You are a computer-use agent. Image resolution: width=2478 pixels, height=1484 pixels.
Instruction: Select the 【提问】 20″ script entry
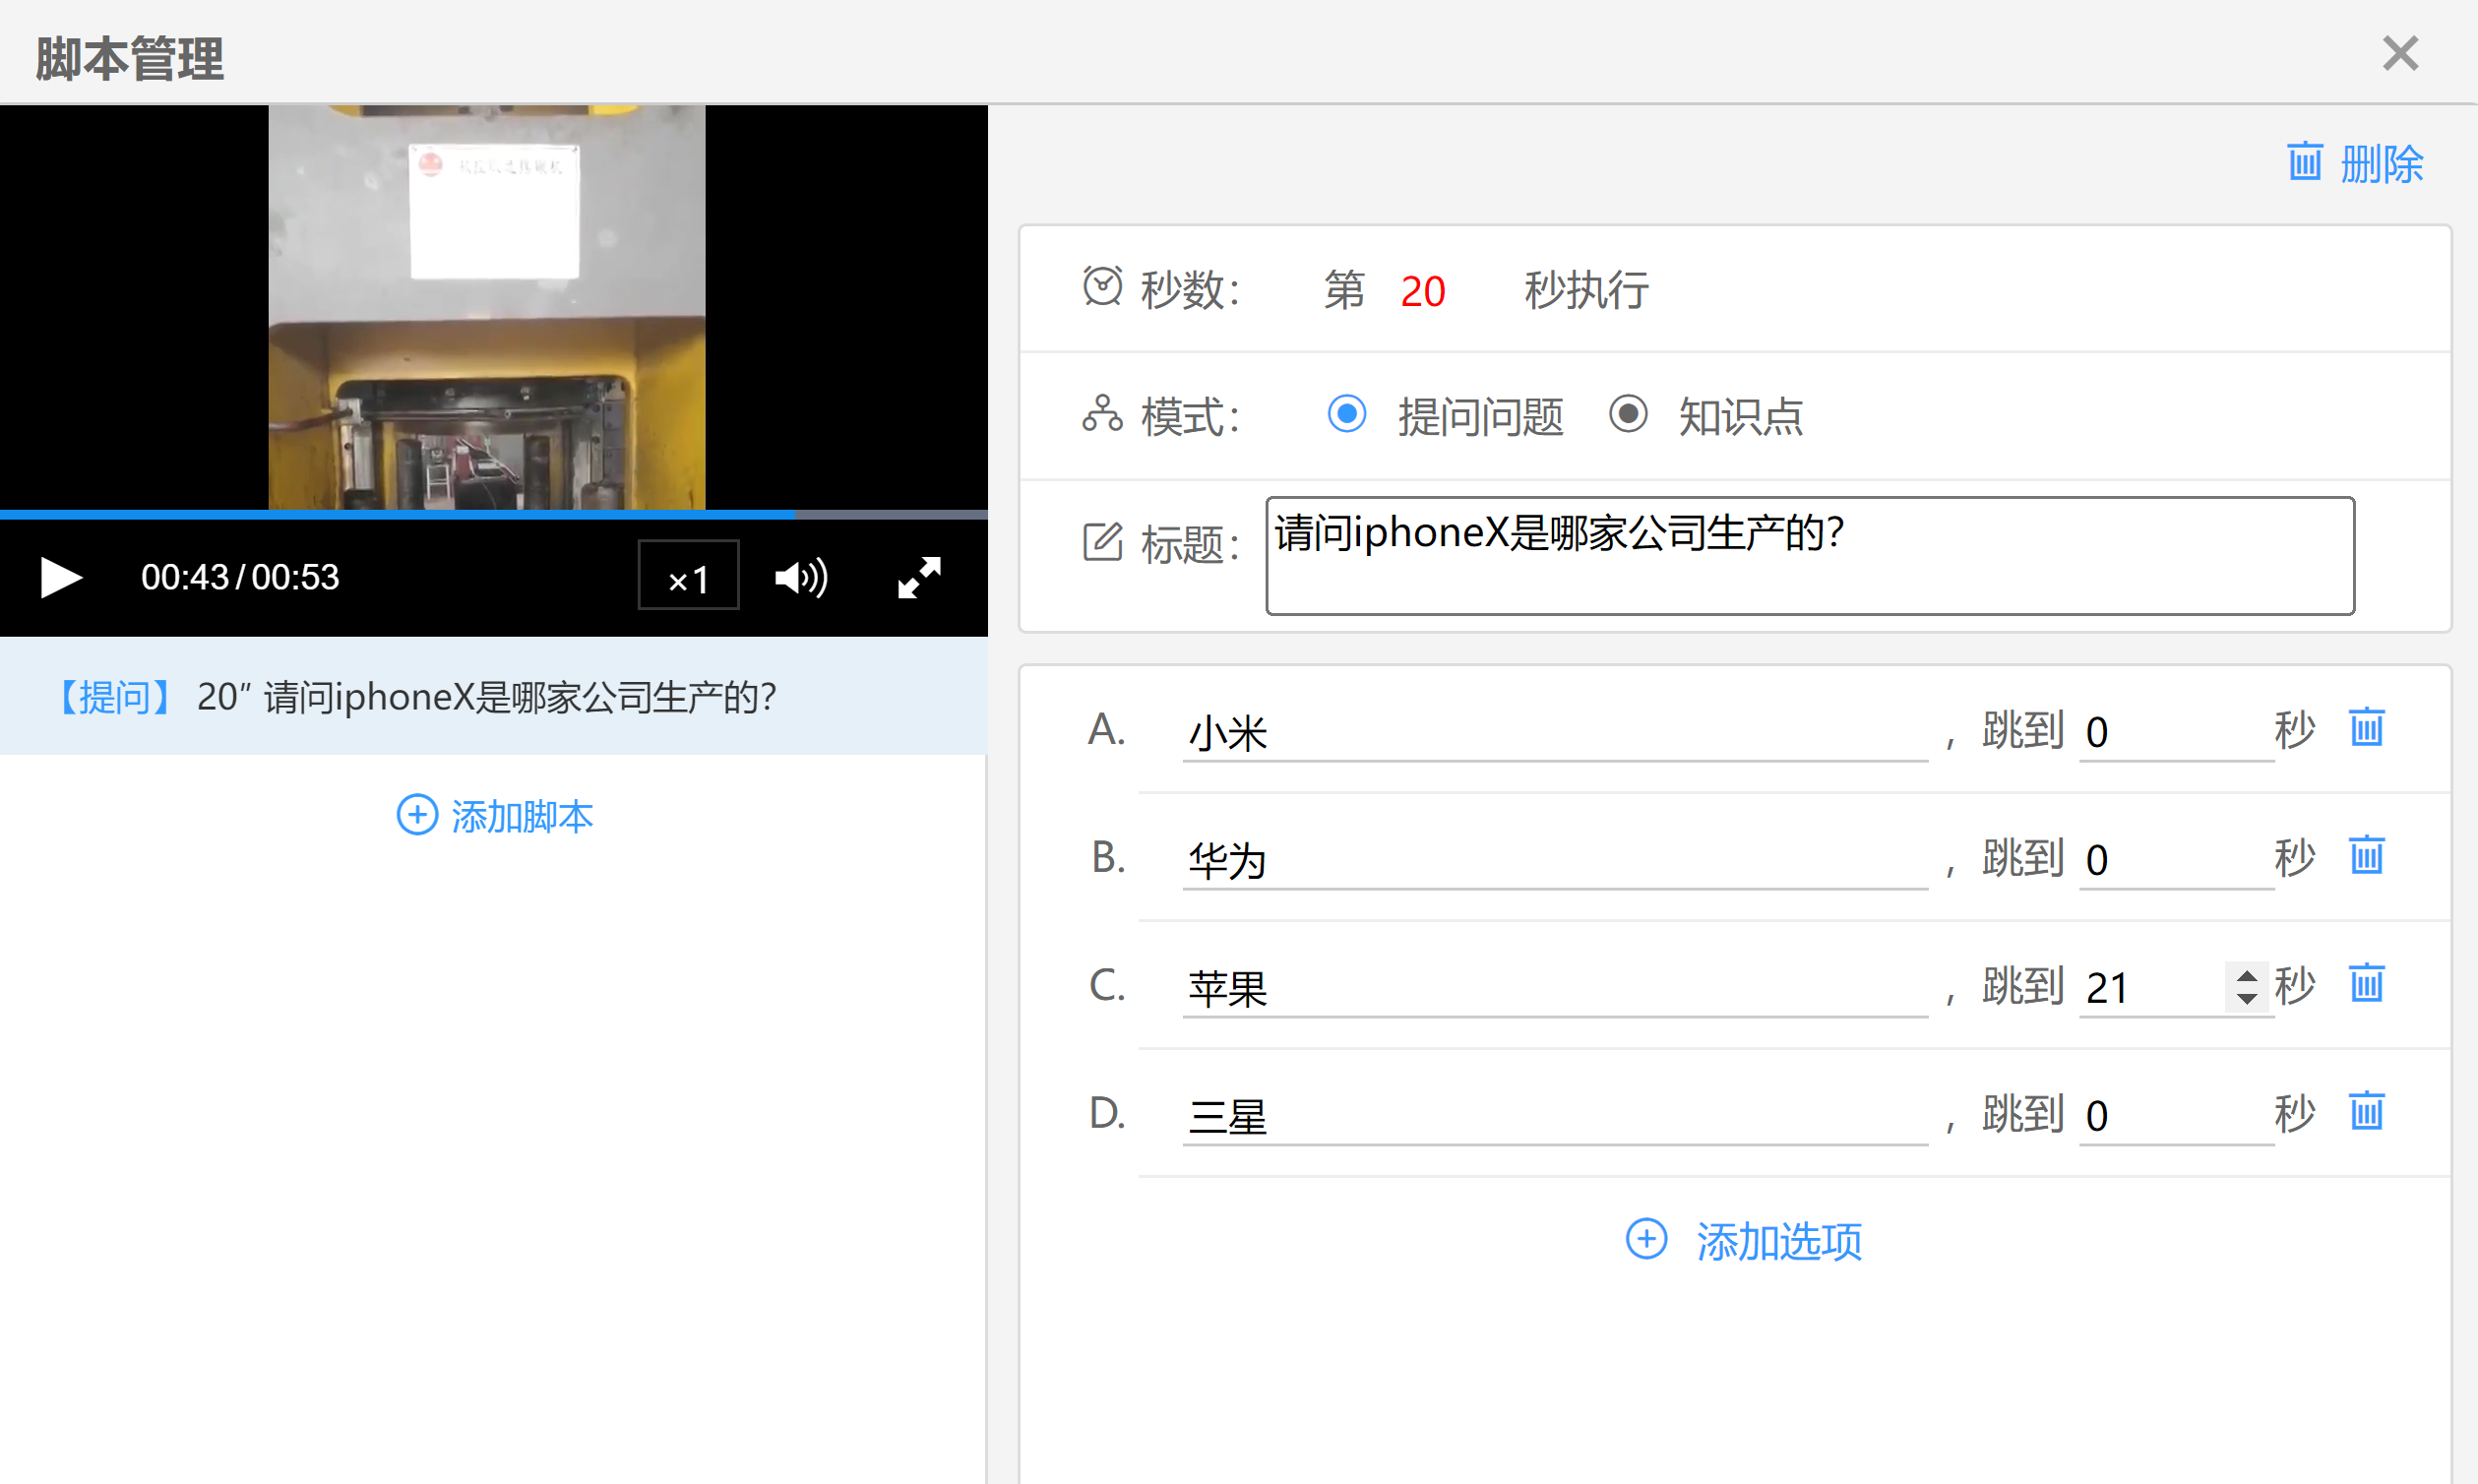494,697
